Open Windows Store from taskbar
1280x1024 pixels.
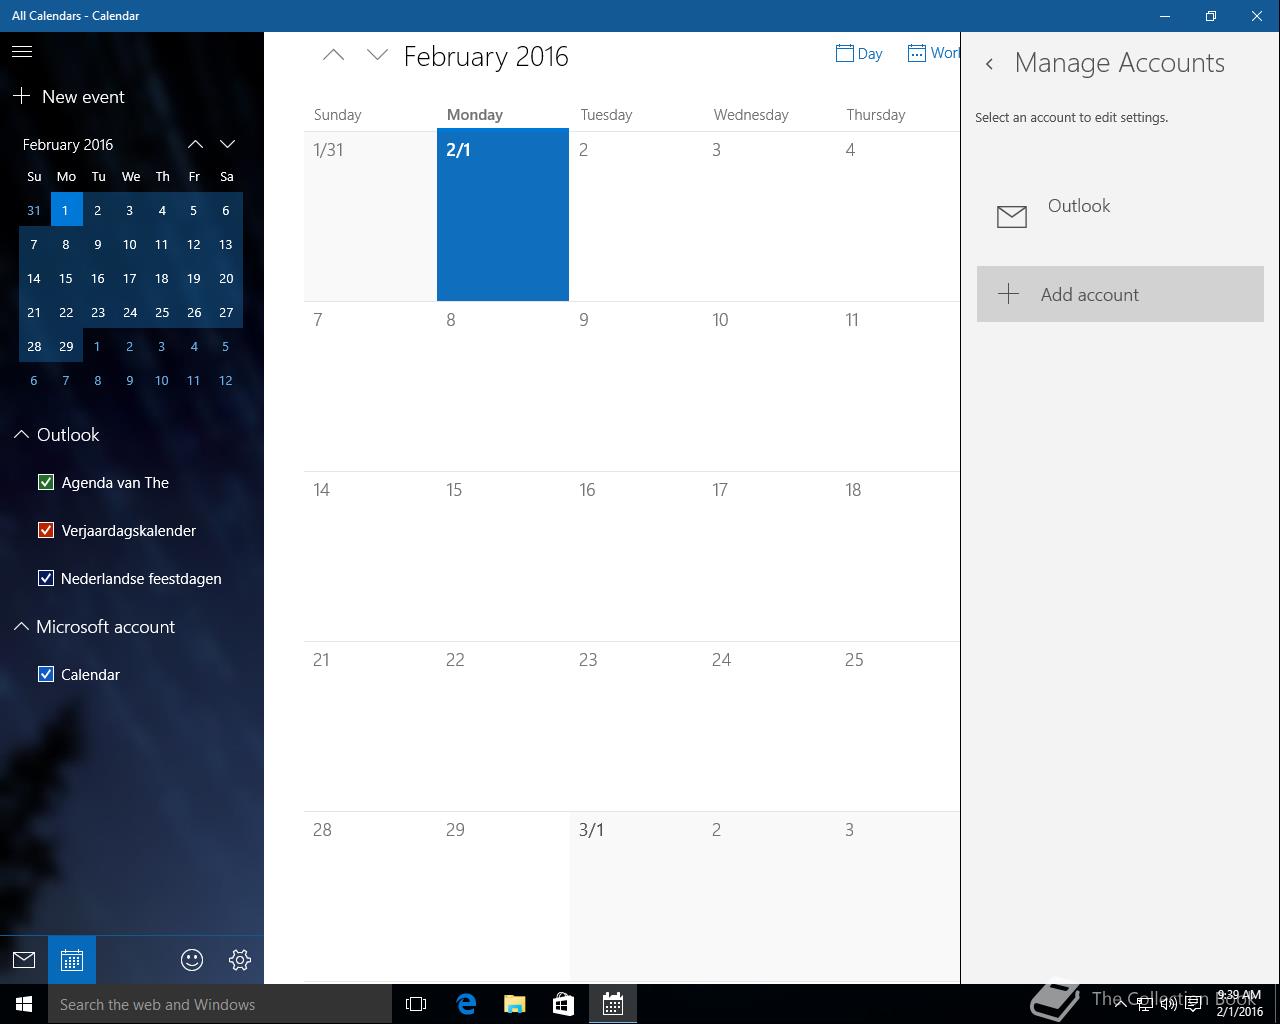pyautogui.click(x=564, y=1004)
